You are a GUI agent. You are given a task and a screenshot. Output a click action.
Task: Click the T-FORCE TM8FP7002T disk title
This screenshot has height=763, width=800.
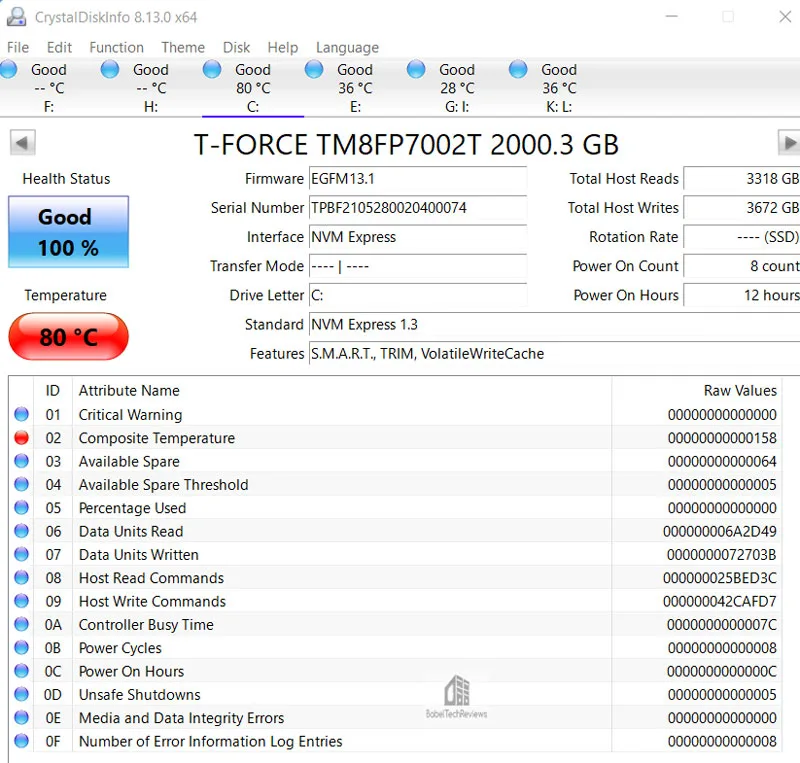pos(406,144)
